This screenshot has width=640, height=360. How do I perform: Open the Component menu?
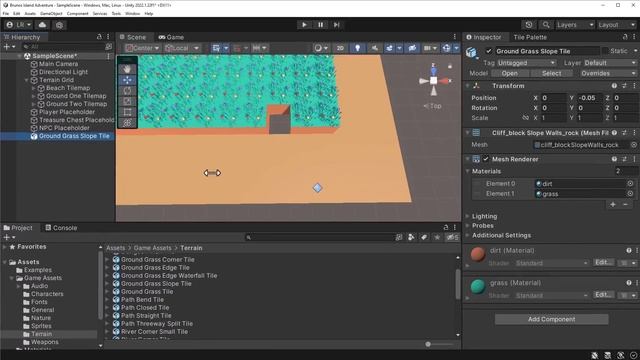point(77,13)
